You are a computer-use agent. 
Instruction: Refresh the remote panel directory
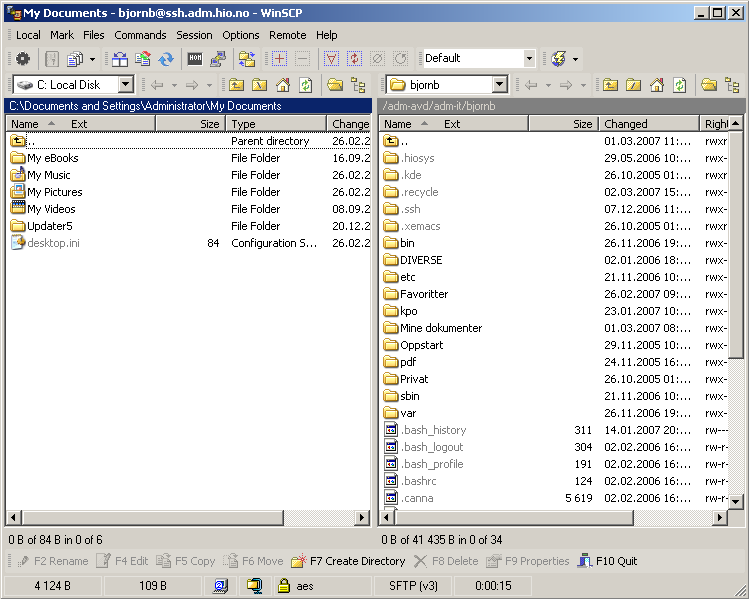680,85
